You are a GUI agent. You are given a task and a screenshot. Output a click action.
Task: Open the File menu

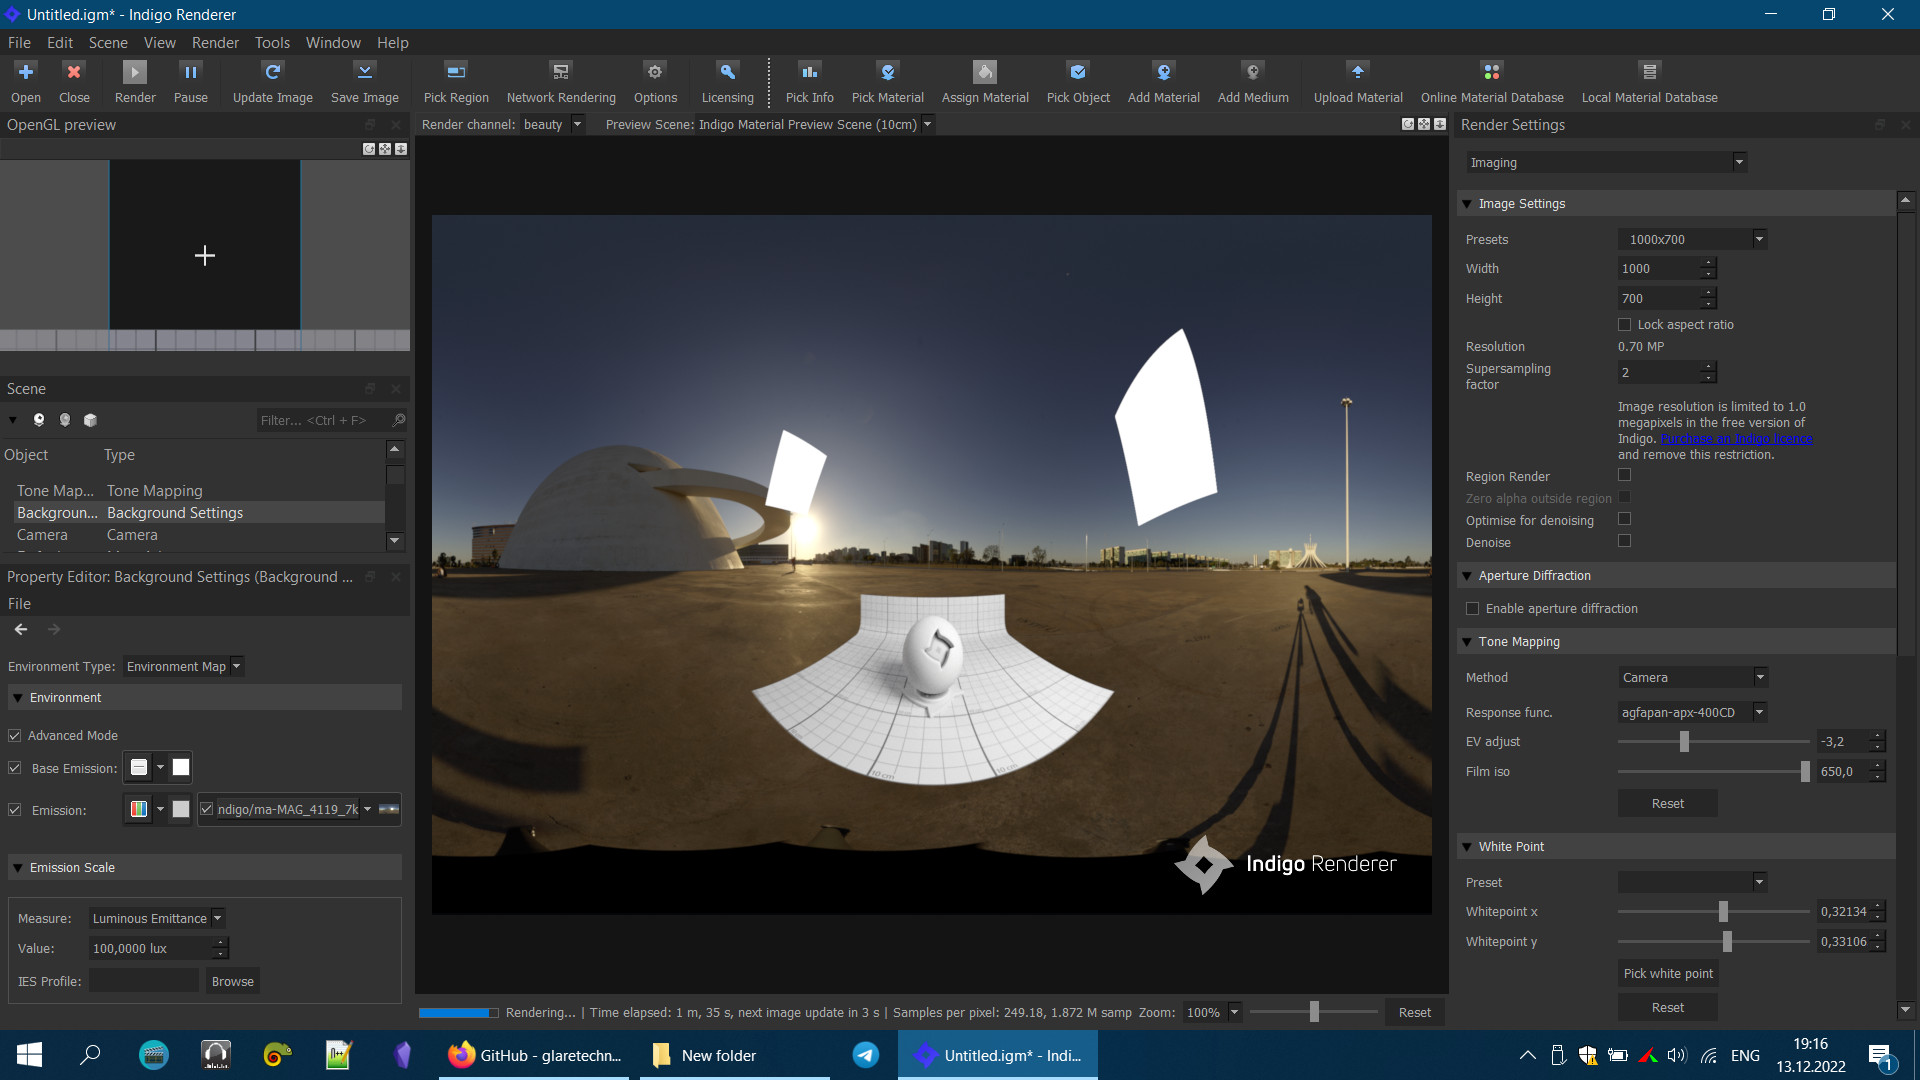(x=19, y=43)
